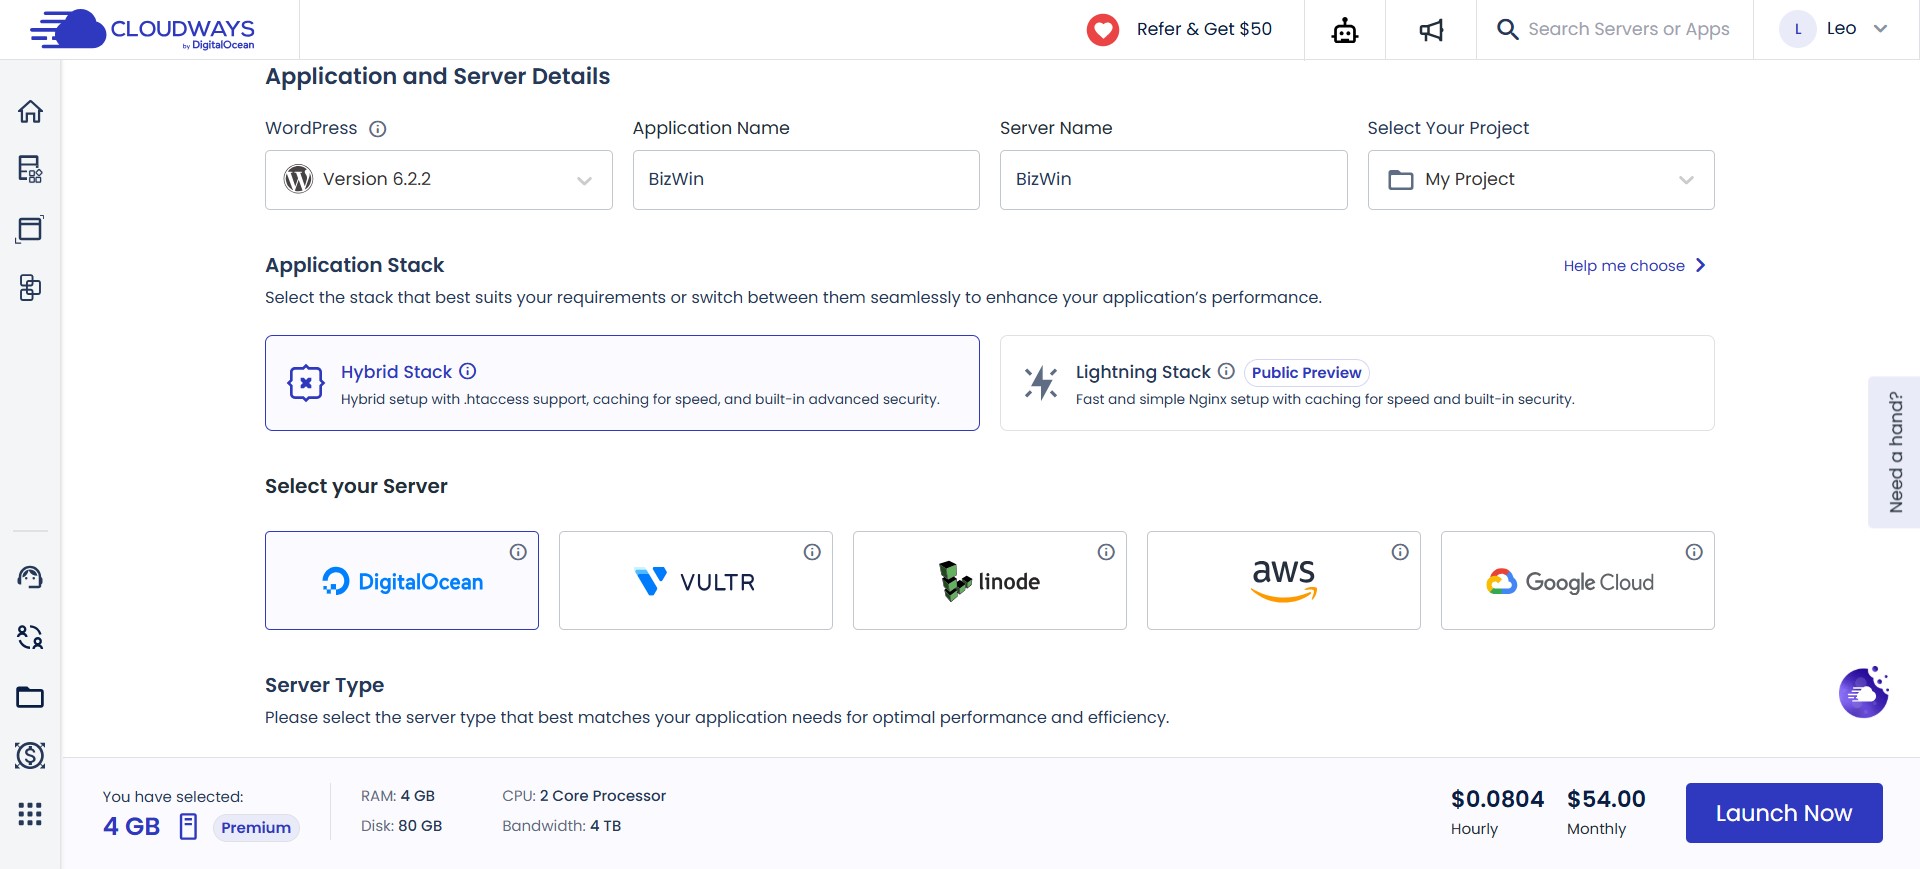Open the home dashboard sidebar icon

click(30, 111)
